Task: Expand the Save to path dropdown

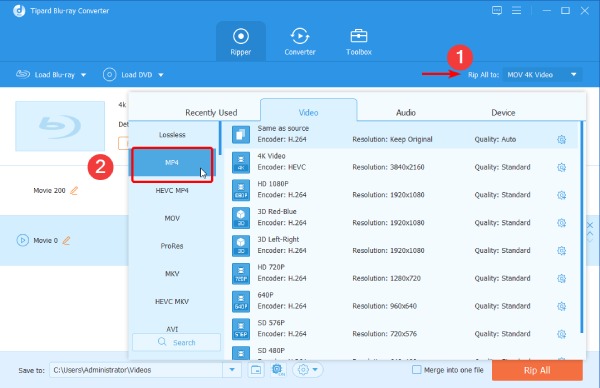Action: [x=232, y=370]
